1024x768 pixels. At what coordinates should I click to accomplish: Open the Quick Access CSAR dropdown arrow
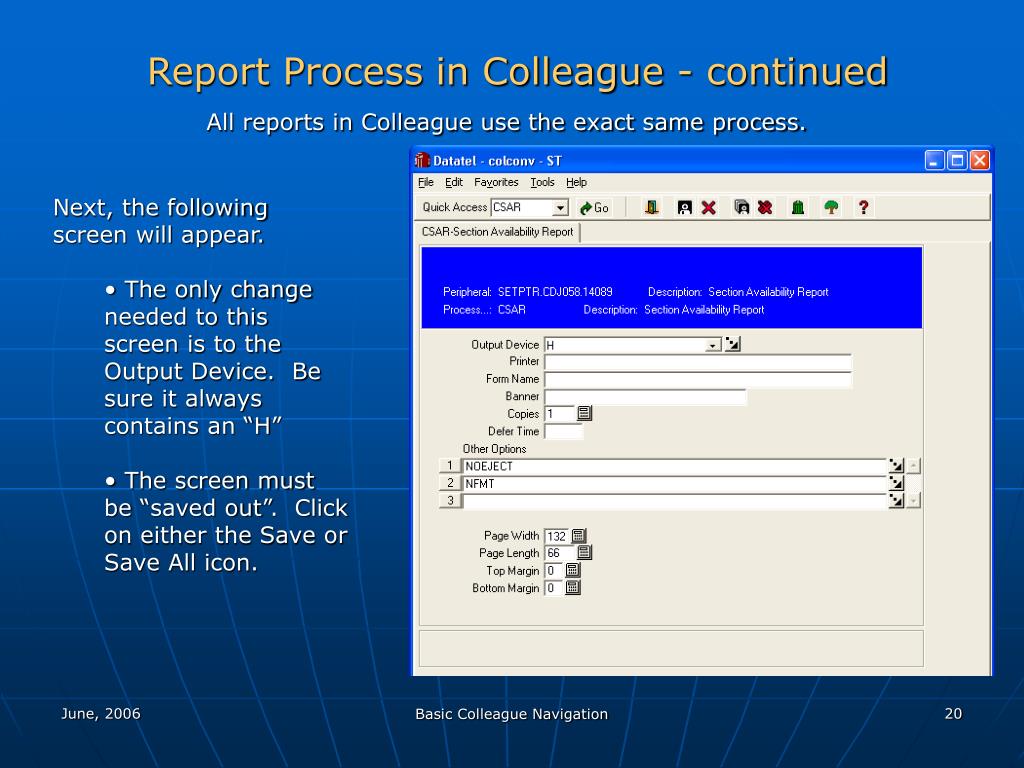pos(560,208)
